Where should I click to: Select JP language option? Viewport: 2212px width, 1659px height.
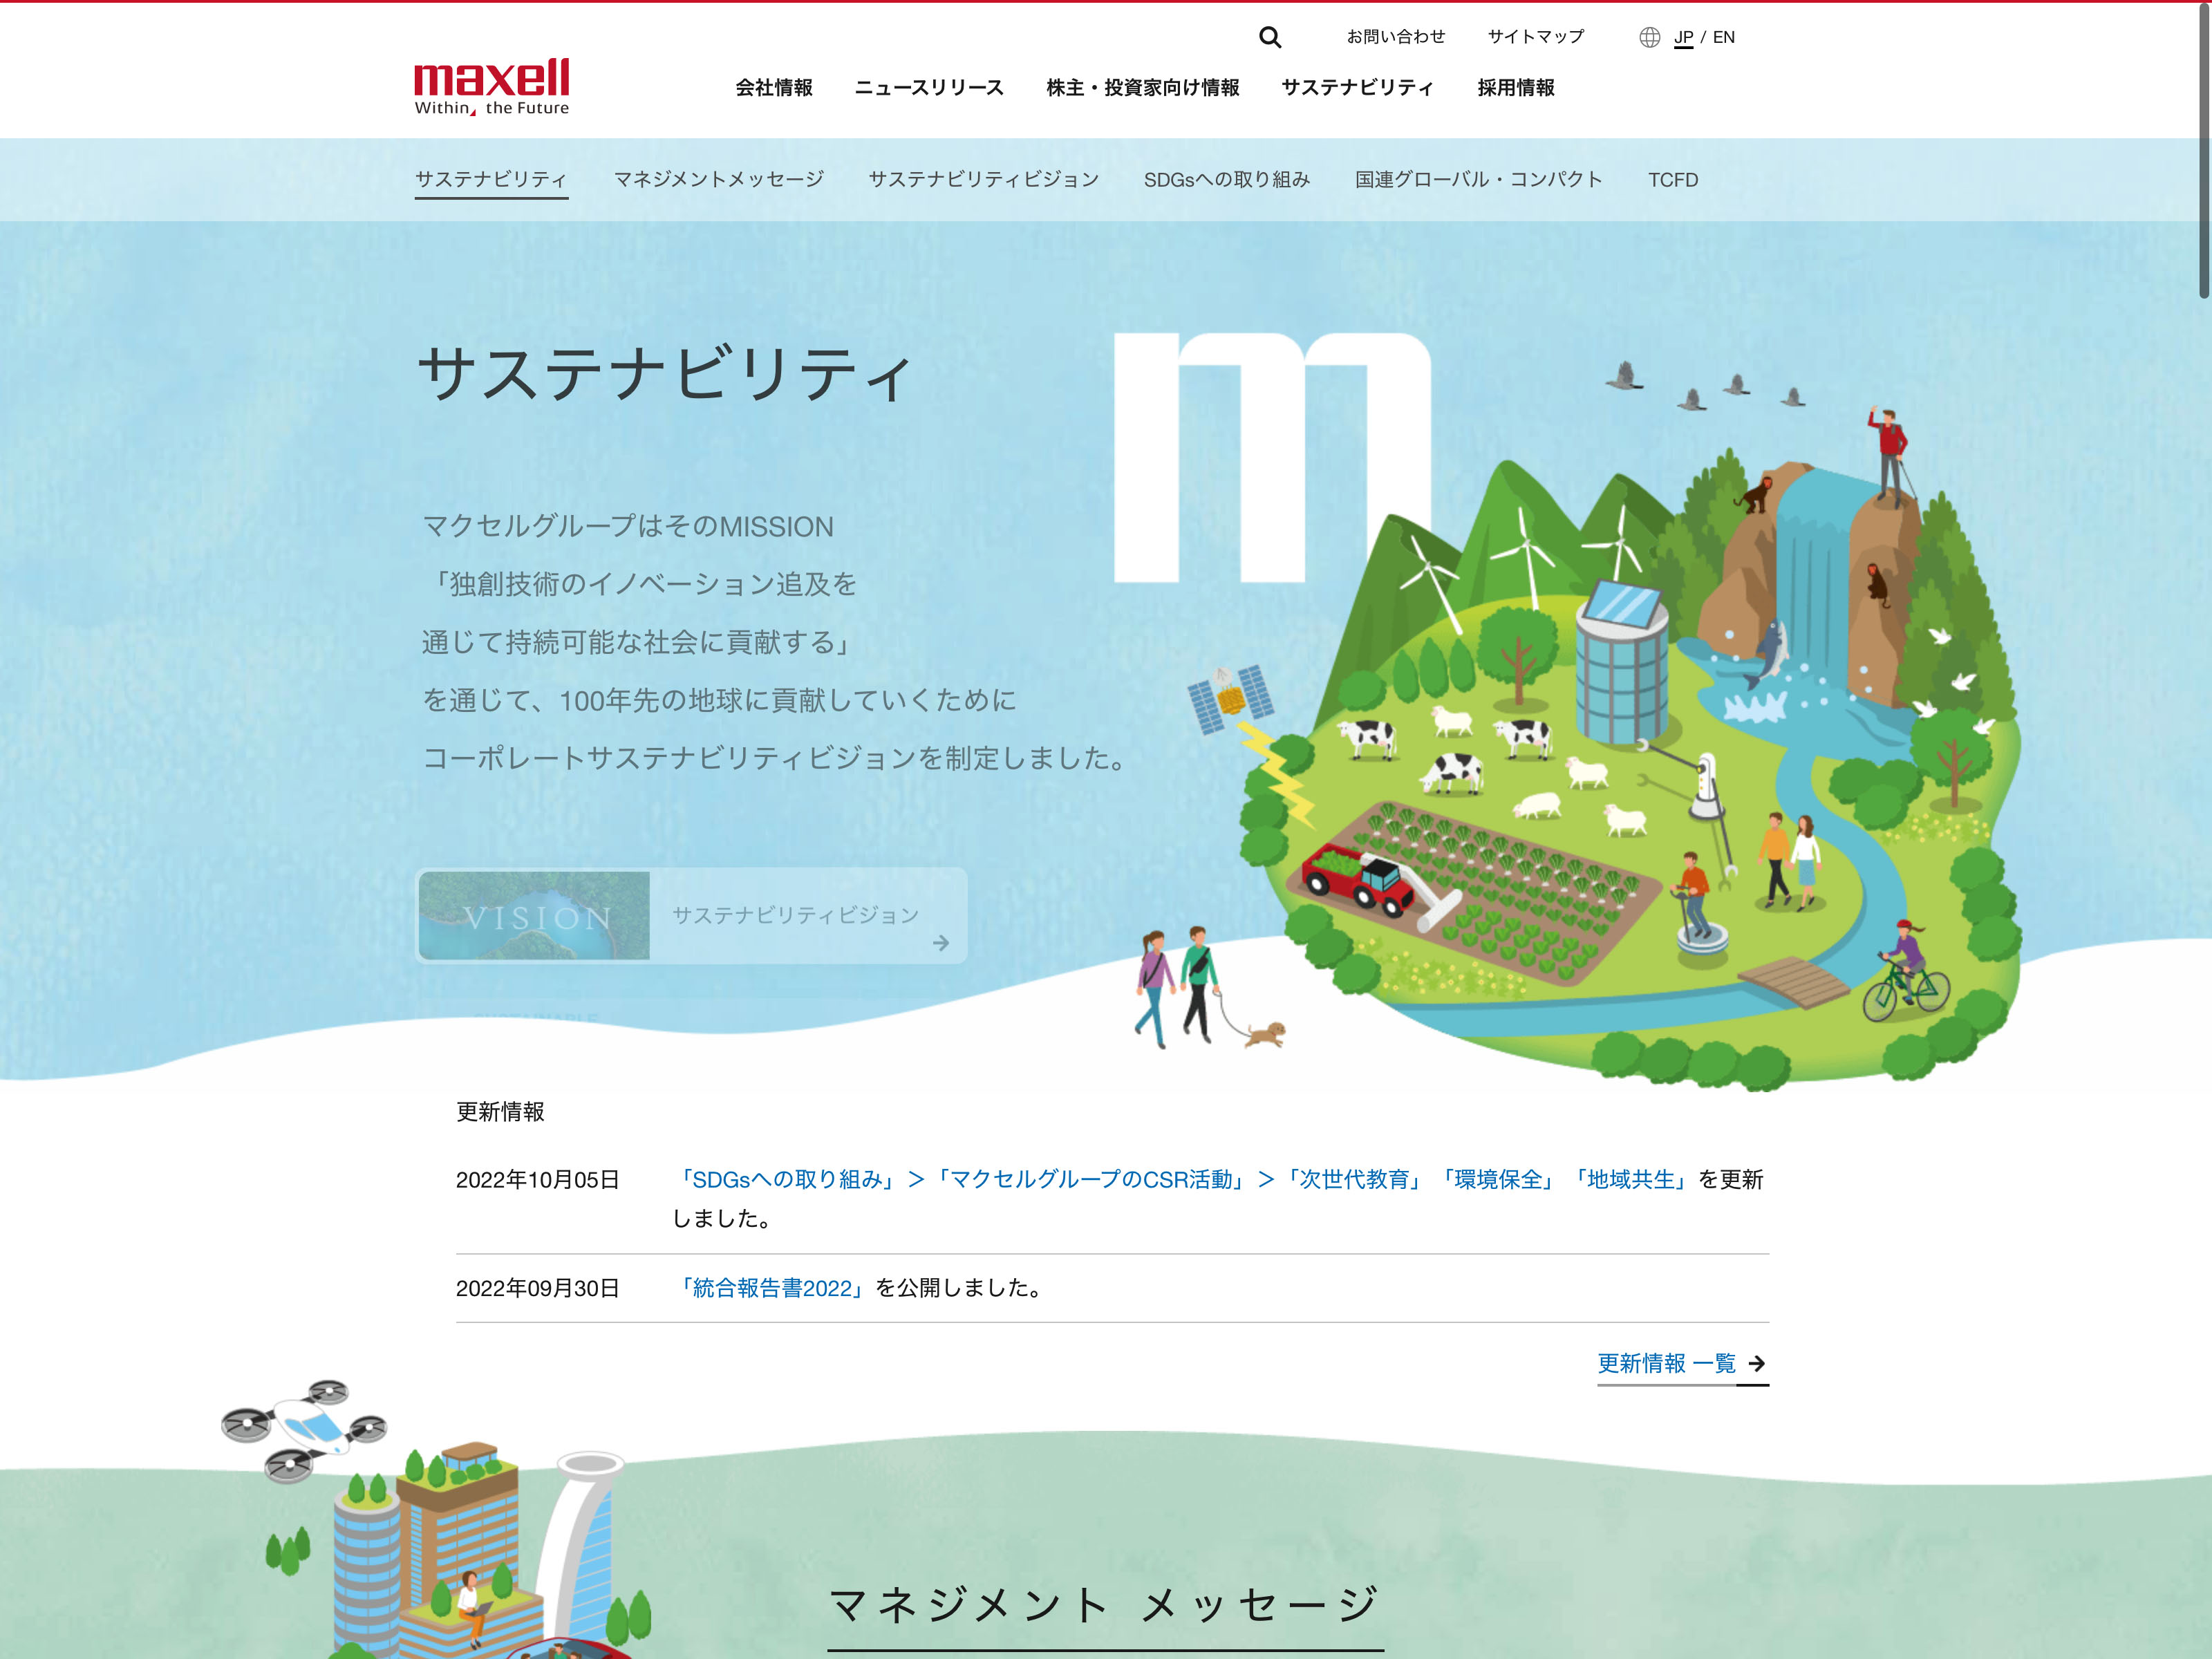pos(1683,37)
